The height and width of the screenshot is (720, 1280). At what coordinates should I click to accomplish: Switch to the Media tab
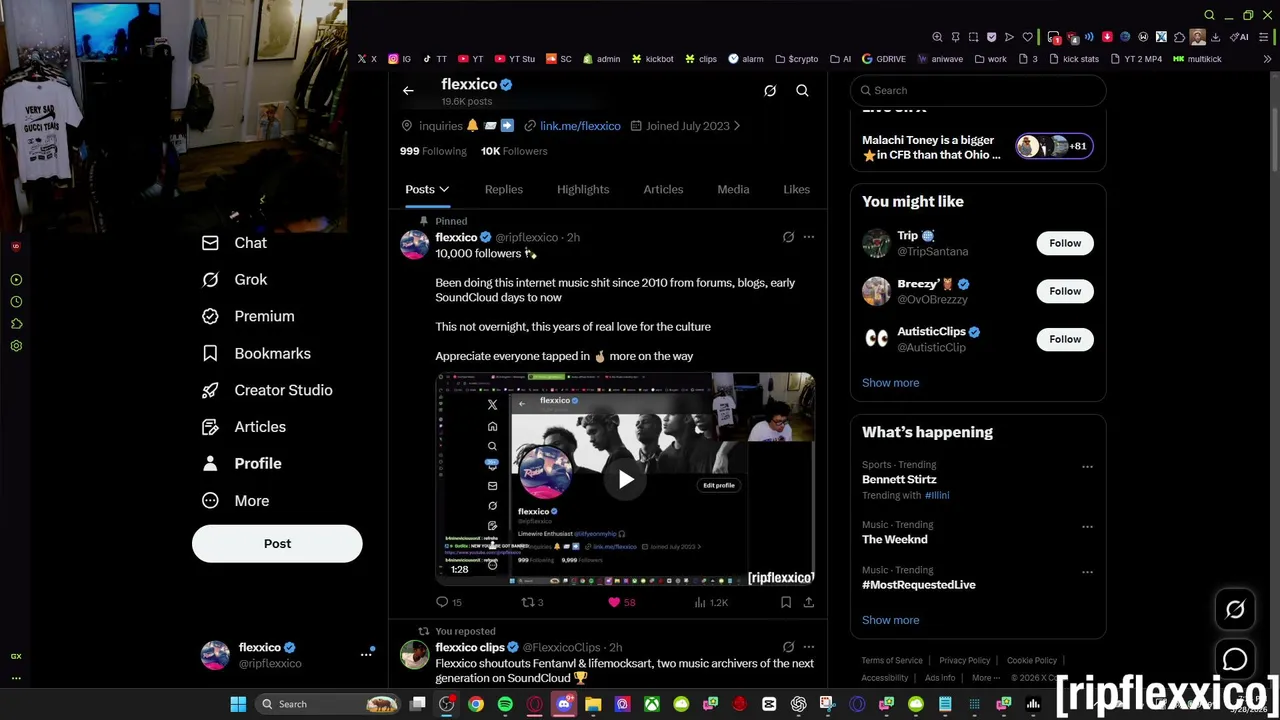(x=733, y=189)
